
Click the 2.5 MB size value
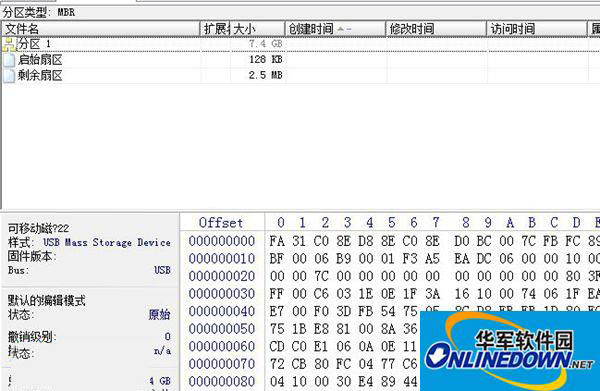pos(266,75)
